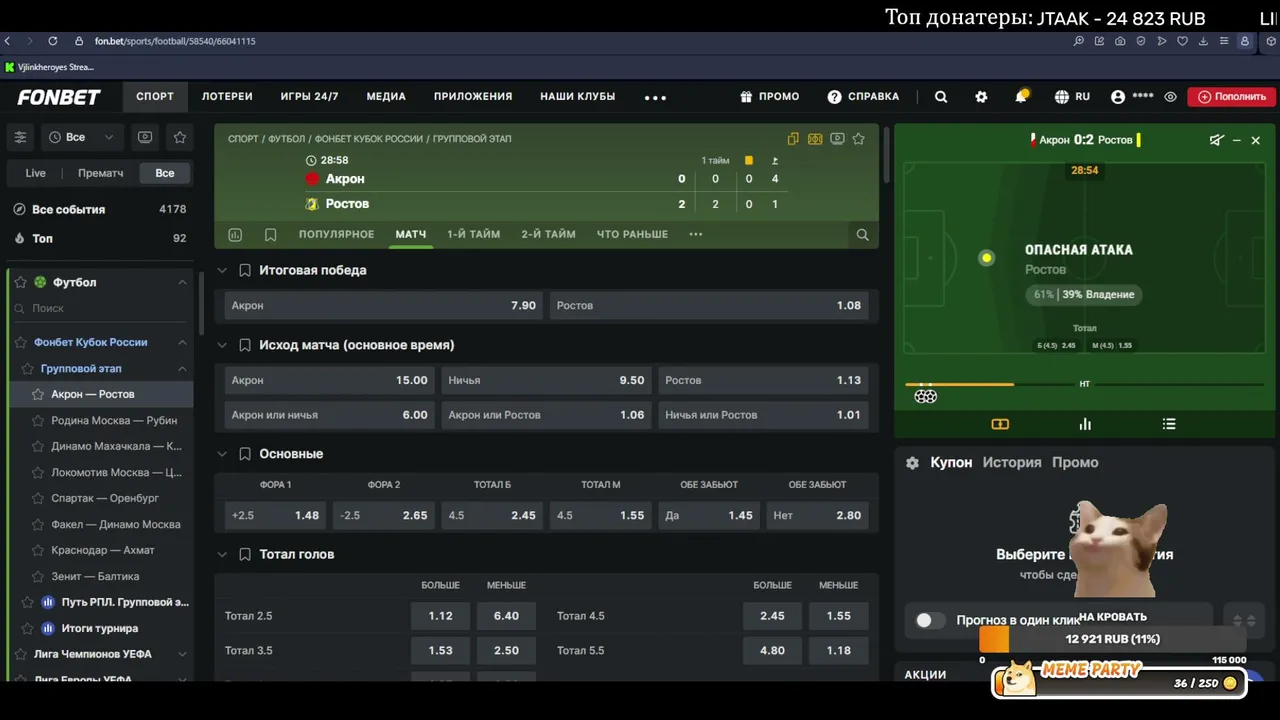
Task: Click the Пополнить deposit button
Action: click(1231, 97)
